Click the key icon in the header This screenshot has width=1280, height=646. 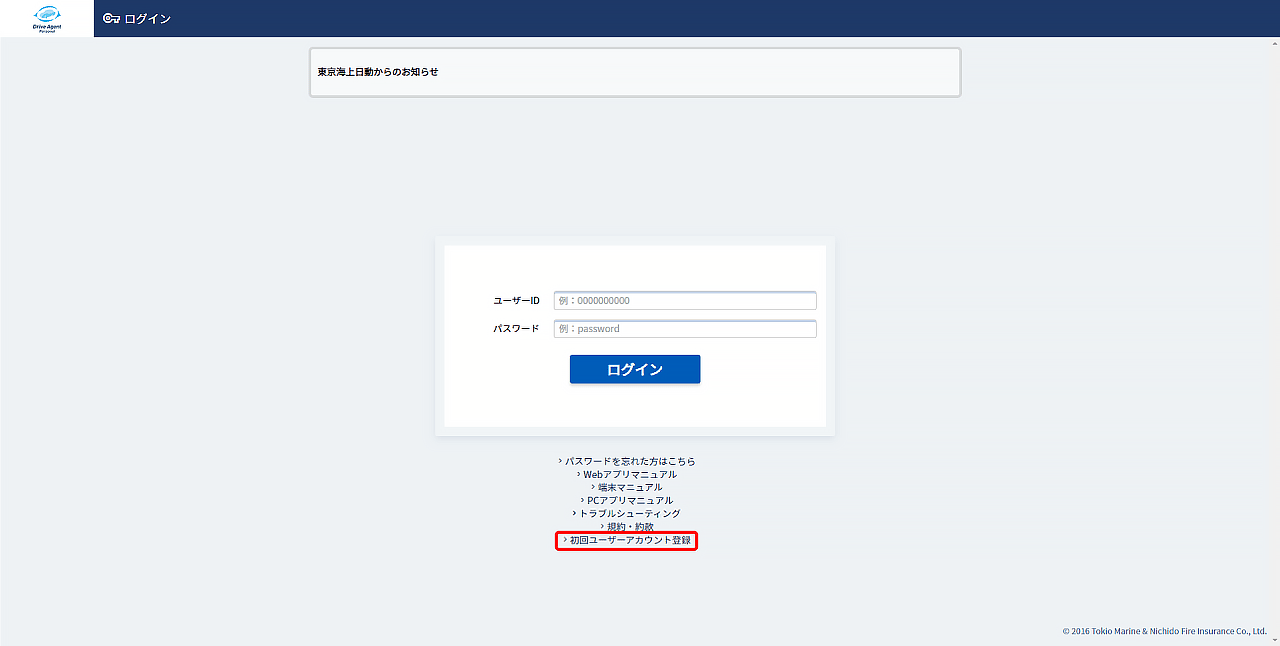(x=111, y=19)
